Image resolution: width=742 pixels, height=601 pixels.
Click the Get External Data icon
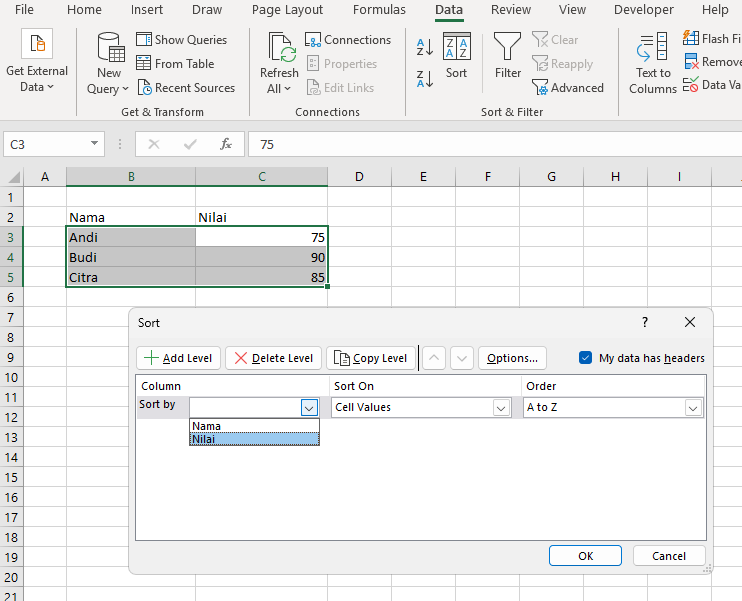point(37,45)
